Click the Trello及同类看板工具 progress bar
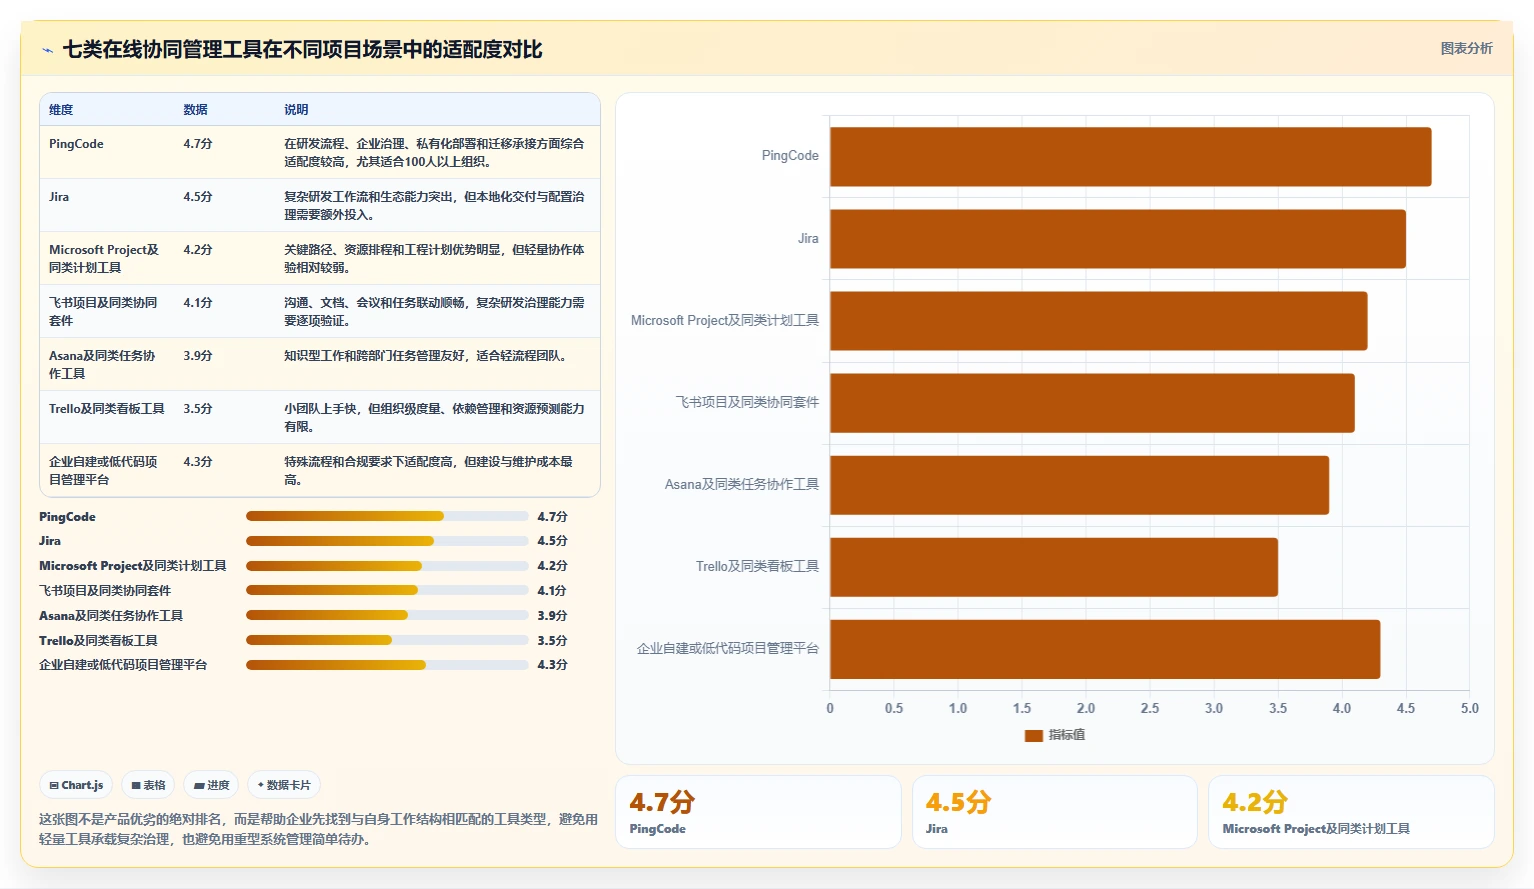 [x=387, y=640]
